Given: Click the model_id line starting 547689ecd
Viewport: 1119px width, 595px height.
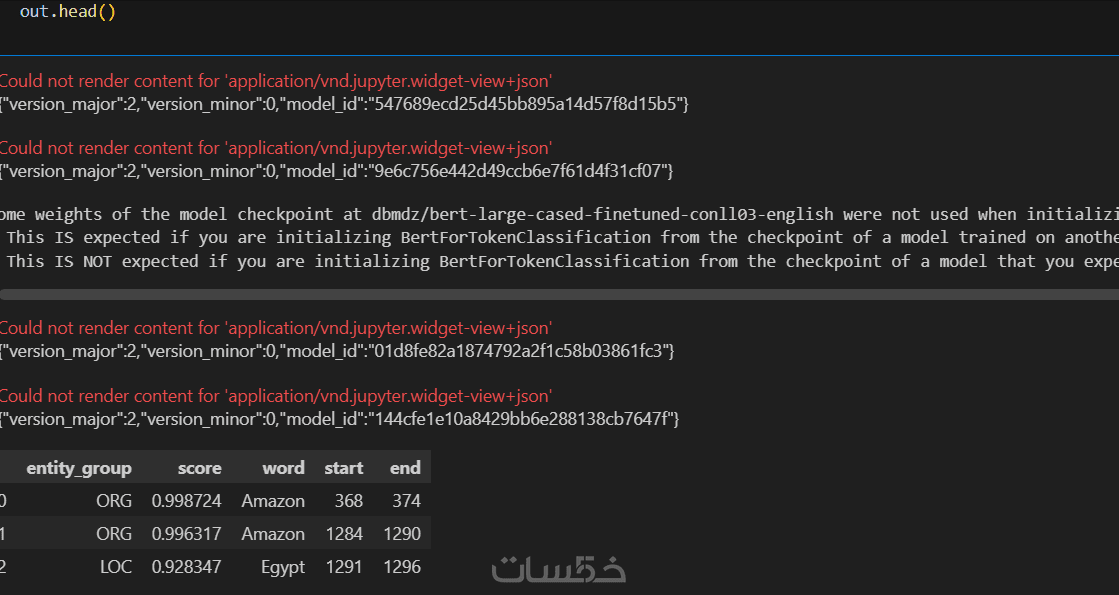Looking at the screenshot, I should (x=345, y=104).
